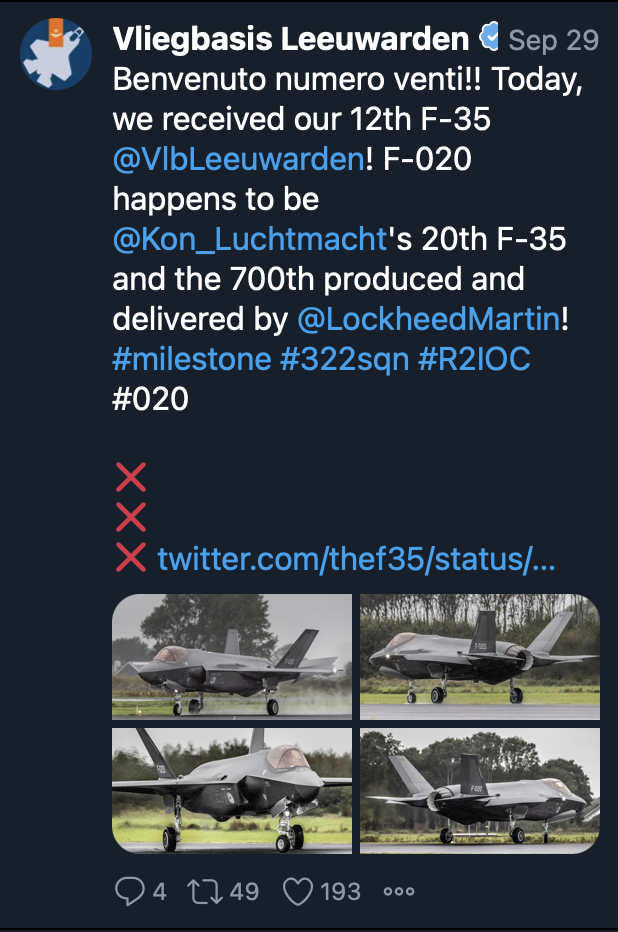The image size is (618, 932).
Task: Open the #milestone hashtag
Action: click(192, 359)
